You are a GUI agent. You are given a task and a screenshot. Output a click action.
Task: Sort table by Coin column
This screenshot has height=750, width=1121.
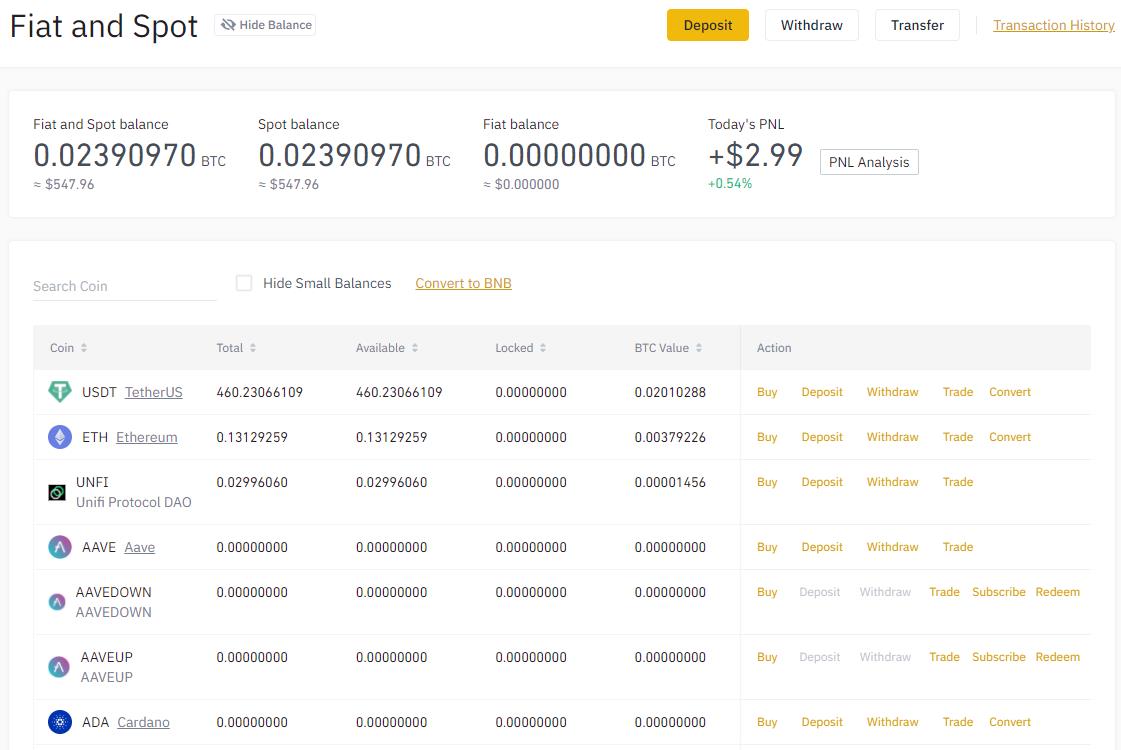tap(68, 348)
